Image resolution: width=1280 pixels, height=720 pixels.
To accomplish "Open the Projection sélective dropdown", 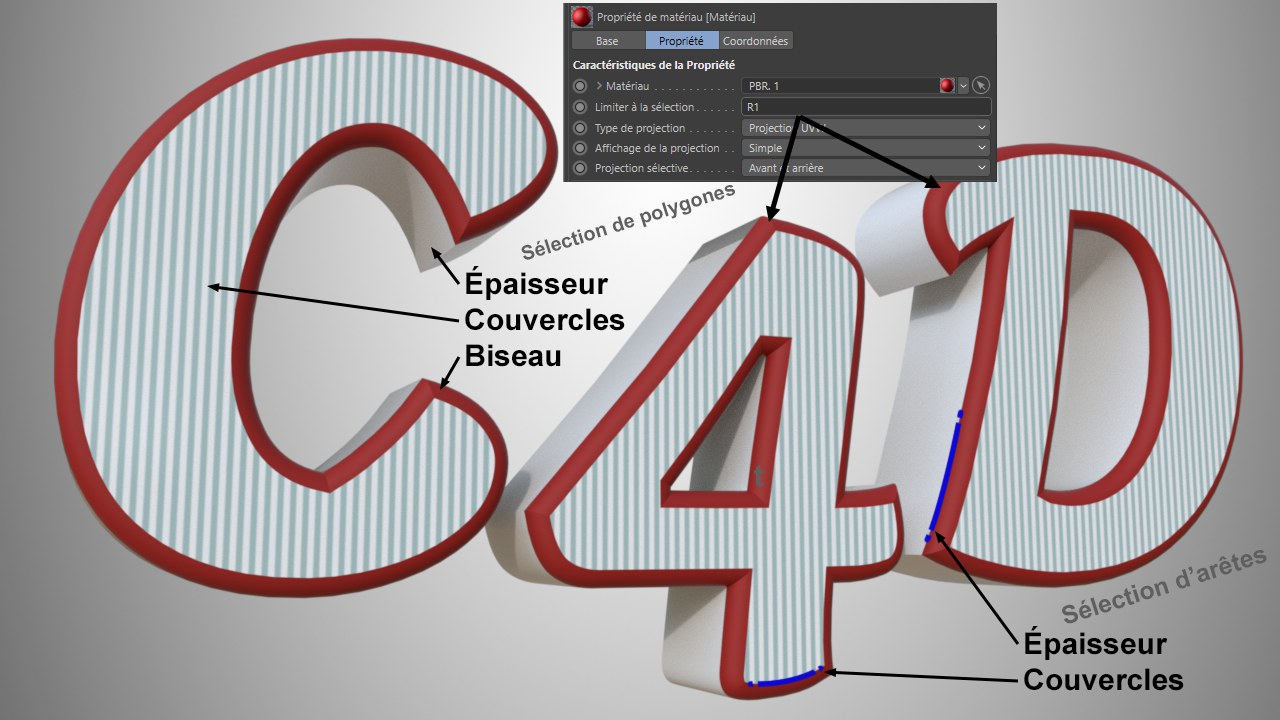I will tap(865, 168).
